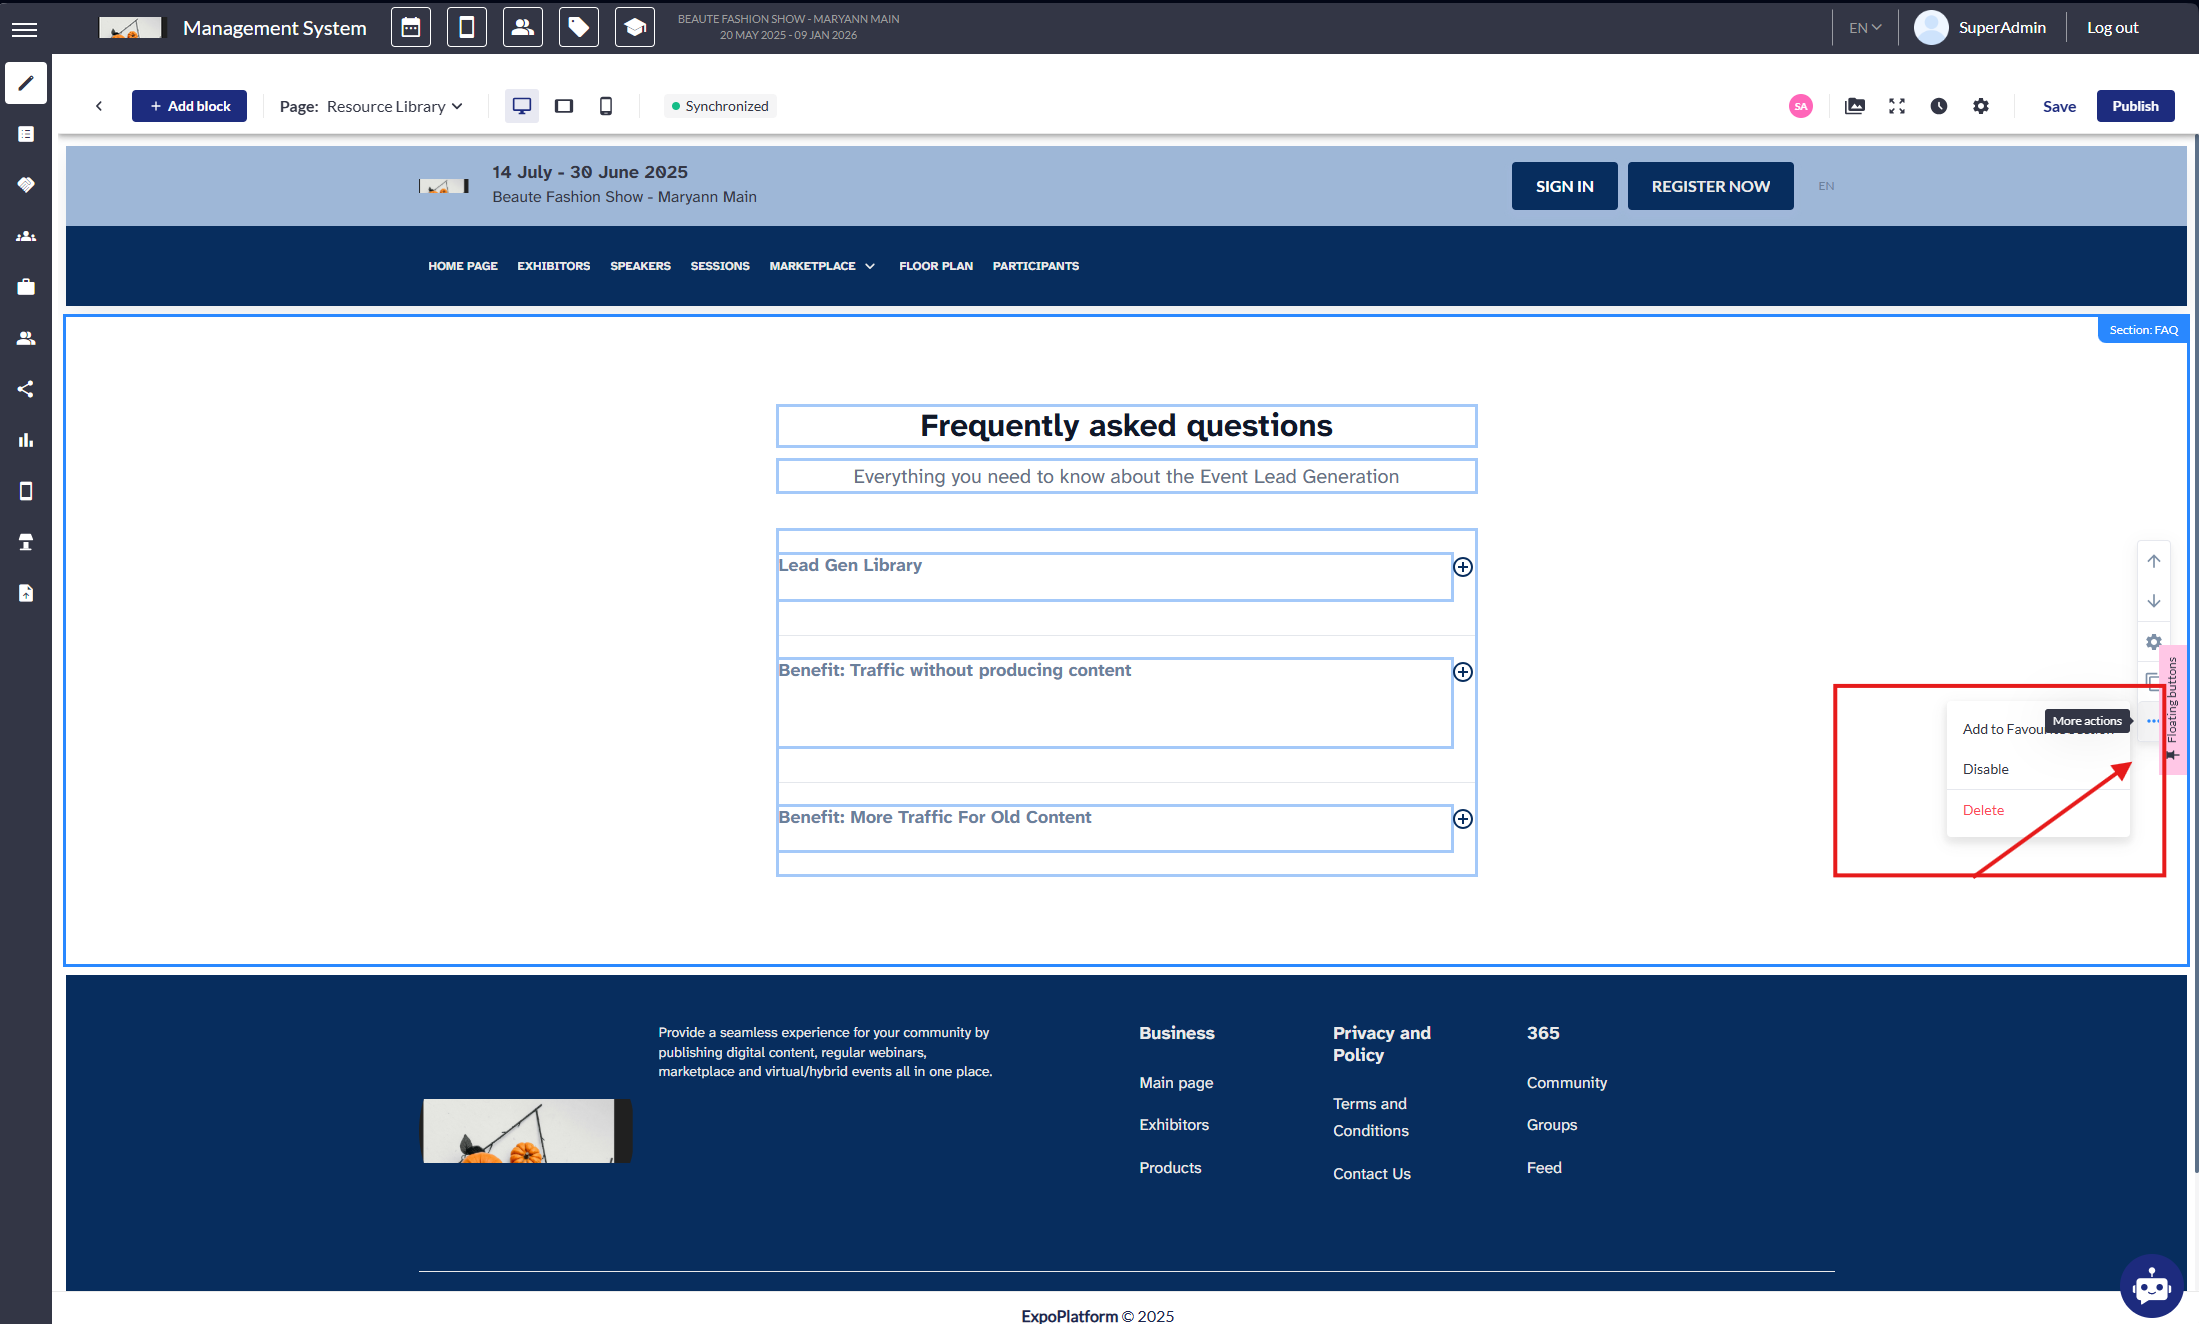The image size is (2199, 1324).
Task: Open the bar chart analytics icon
Action: point(26,440)
